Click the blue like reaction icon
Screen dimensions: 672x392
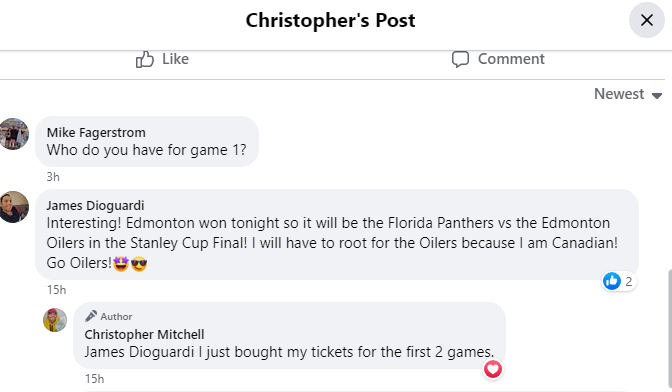pyautogui.click(x=612, y=281)
